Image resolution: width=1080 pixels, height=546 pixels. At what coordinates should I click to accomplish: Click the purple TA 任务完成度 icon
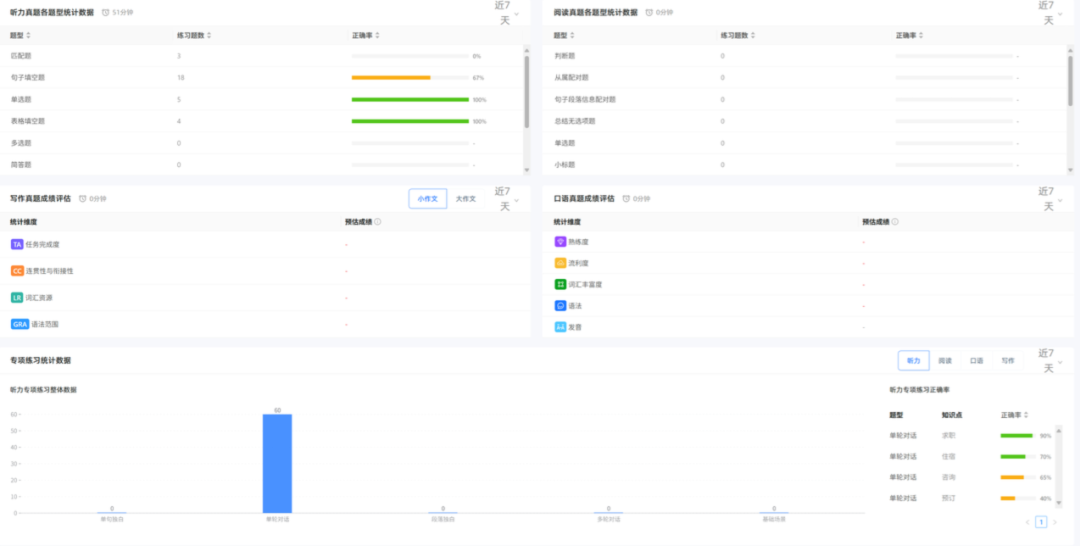(x=17, y=244)
